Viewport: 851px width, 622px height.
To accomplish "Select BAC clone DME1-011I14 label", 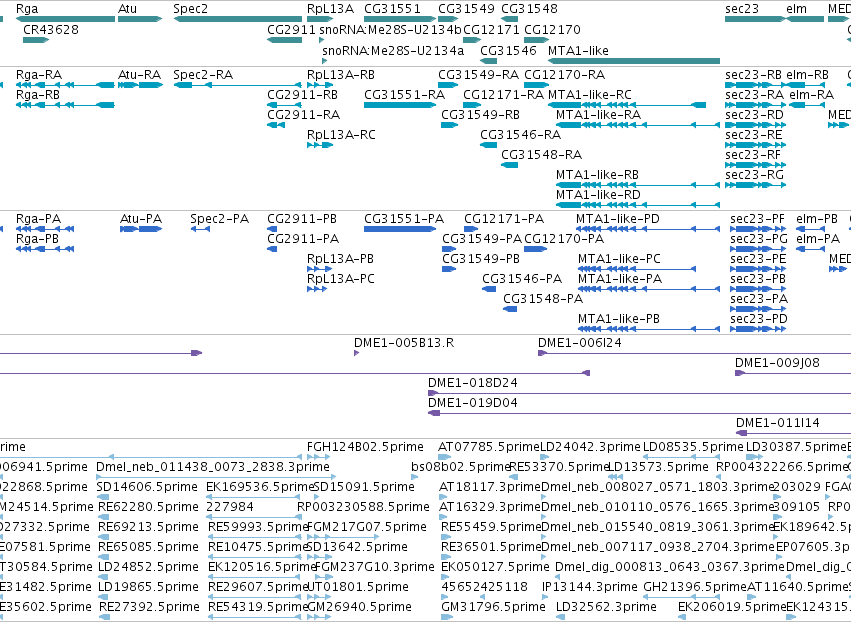I will tap(778, 422).
